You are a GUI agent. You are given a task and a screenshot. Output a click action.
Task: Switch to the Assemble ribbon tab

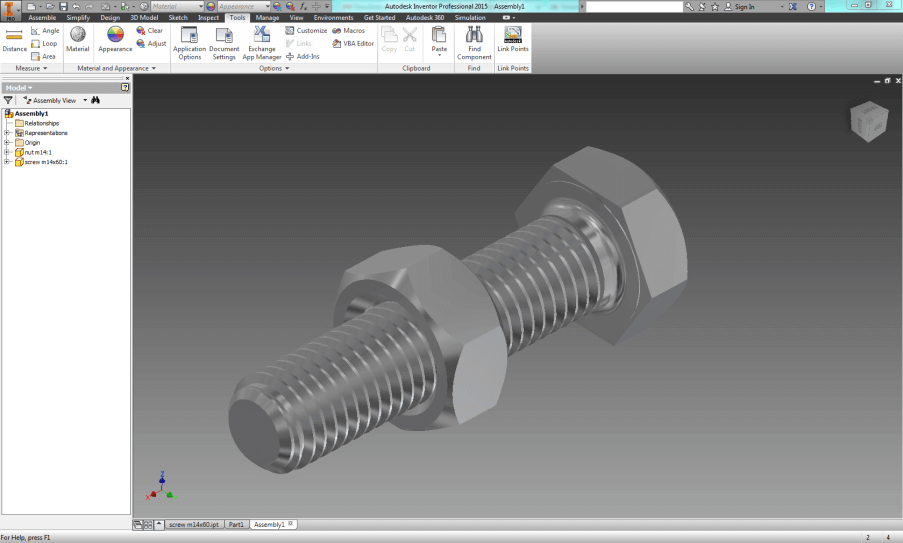(x=42, y=17)
